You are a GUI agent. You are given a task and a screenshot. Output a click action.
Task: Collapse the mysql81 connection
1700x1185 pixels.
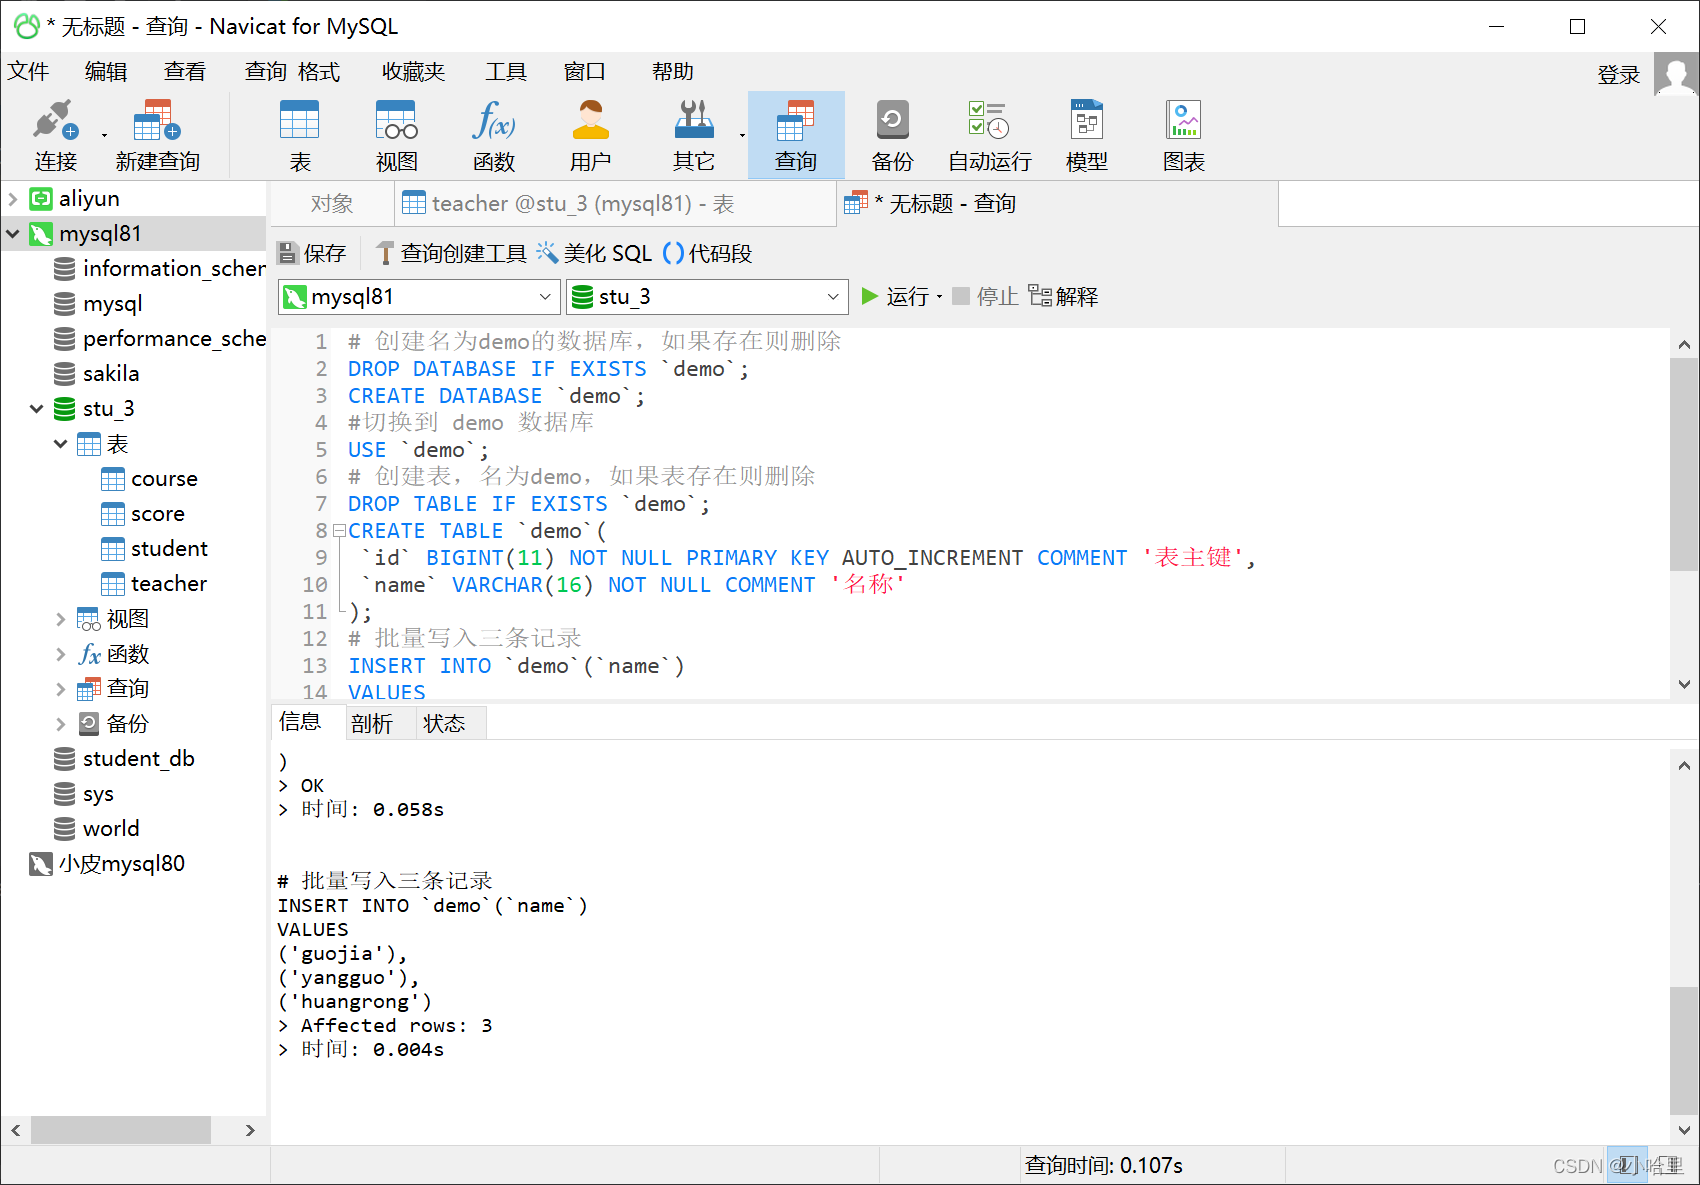pyautogui.click(x=13, y=233)
